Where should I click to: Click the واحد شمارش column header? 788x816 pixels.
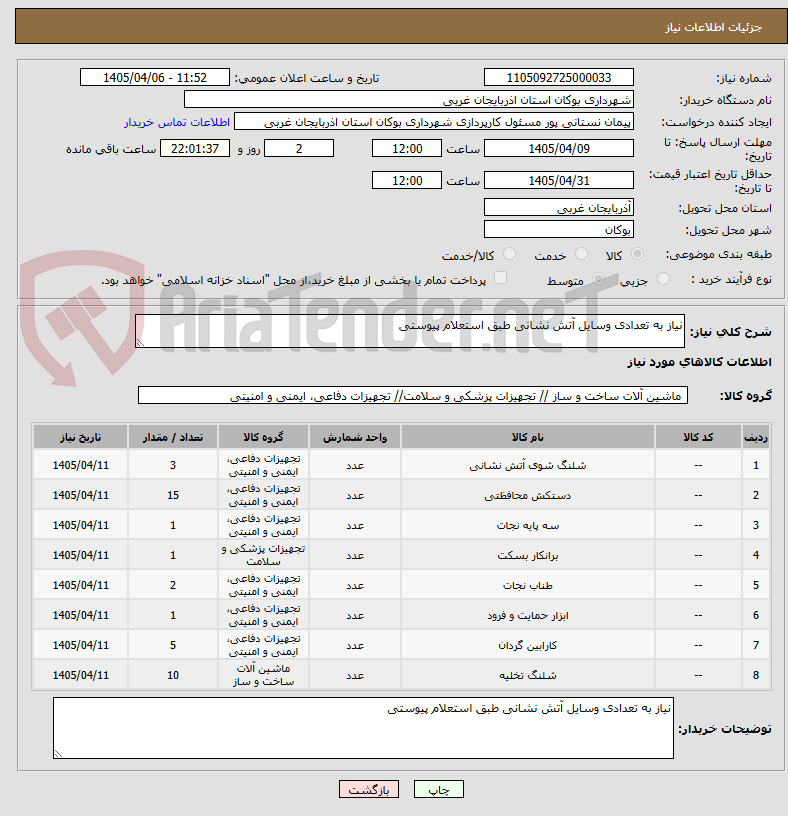point(355,437)
